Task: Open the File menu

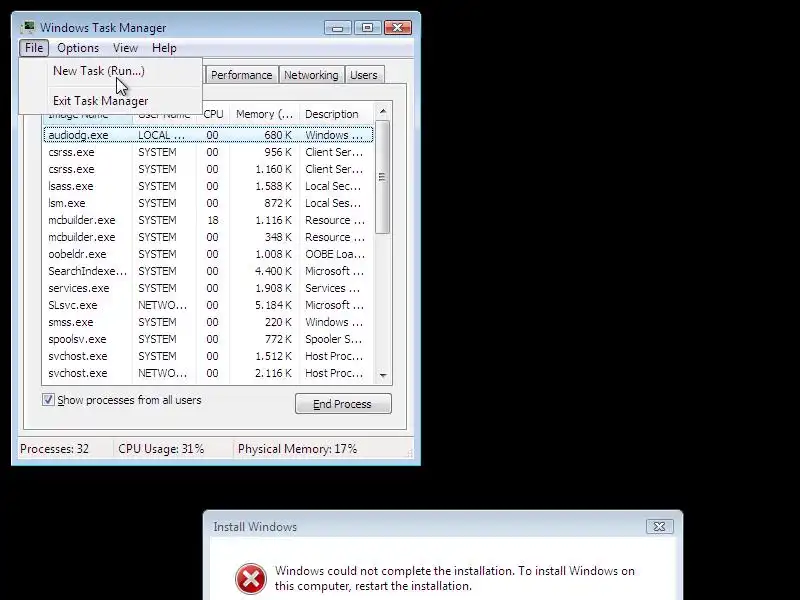Action: click(34, 48)
